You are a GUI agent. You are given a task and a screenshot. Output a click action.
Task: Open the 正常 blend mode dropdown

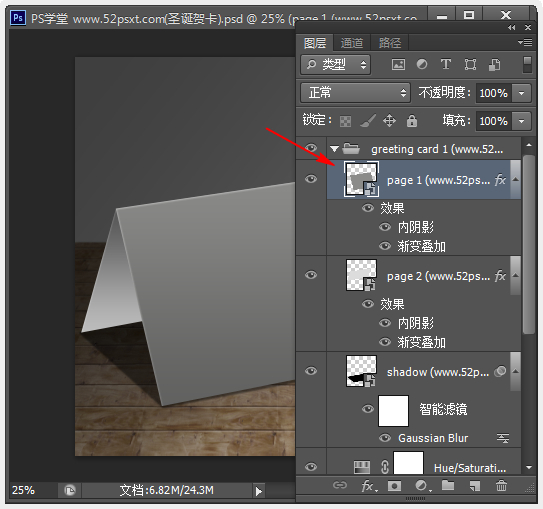[x=355, y=93]
